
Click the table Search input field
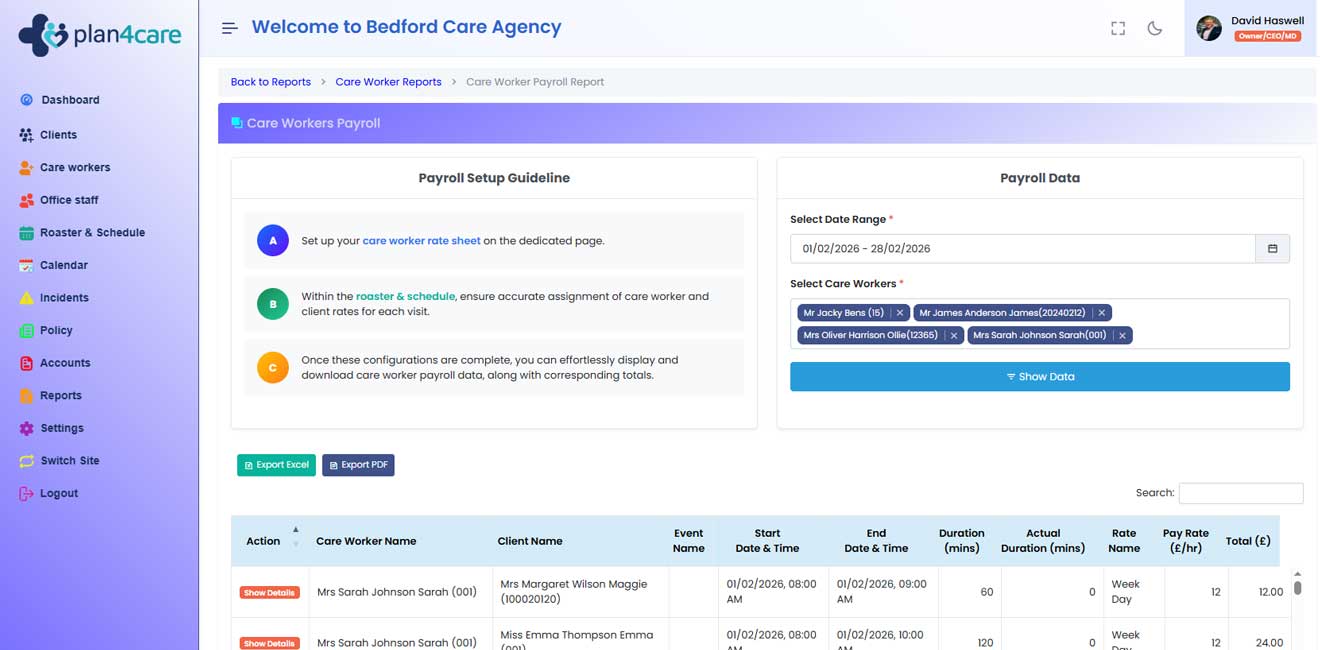pyautogui.click(x=1240, y=493)
